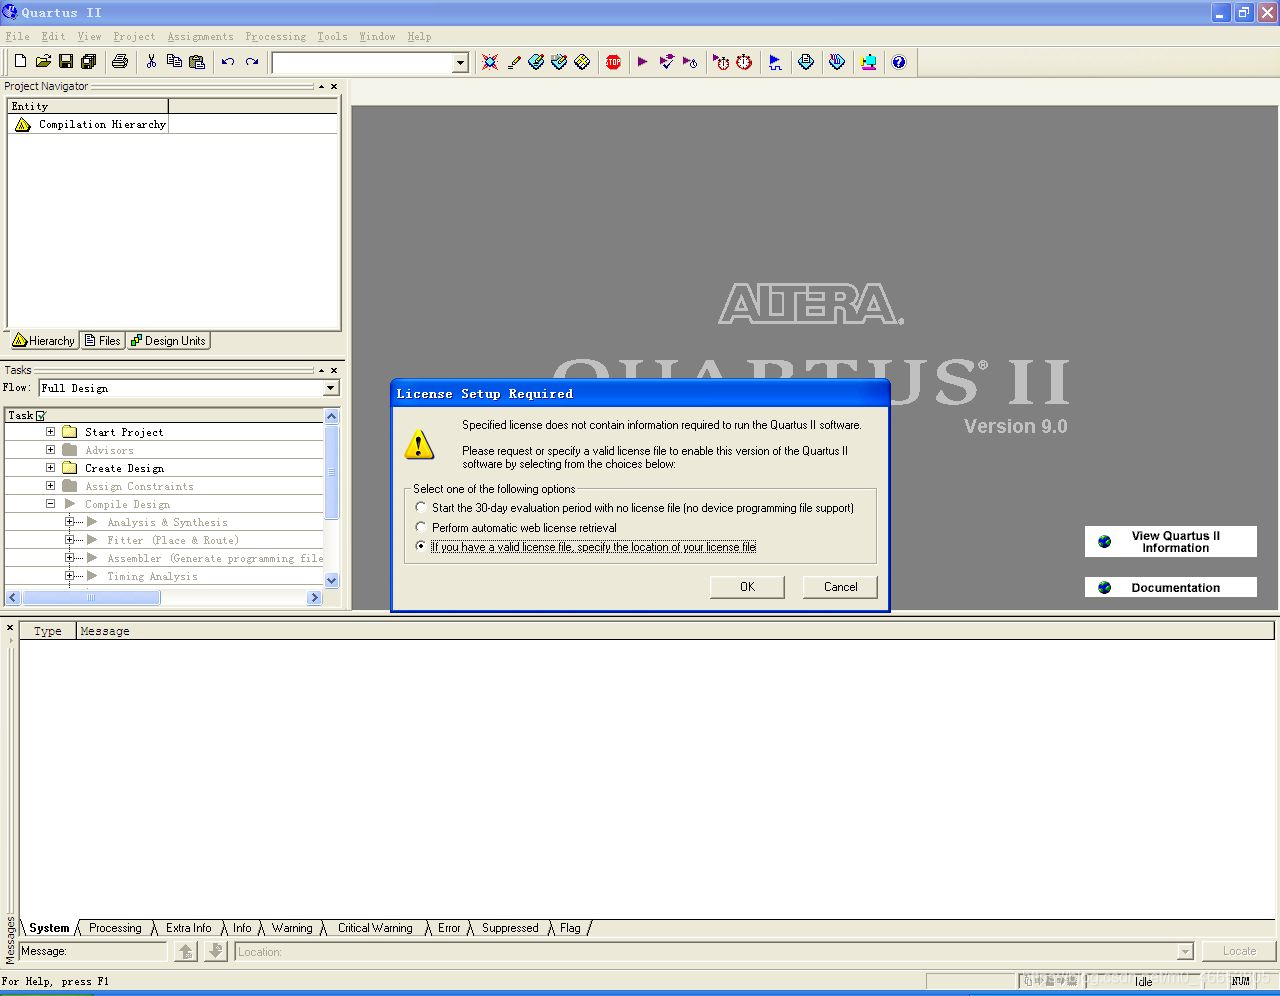1280x996 pixels.
Task: Open the Flow Full Design dropdown
Action: pyautogui.click(x=331, y=388)
